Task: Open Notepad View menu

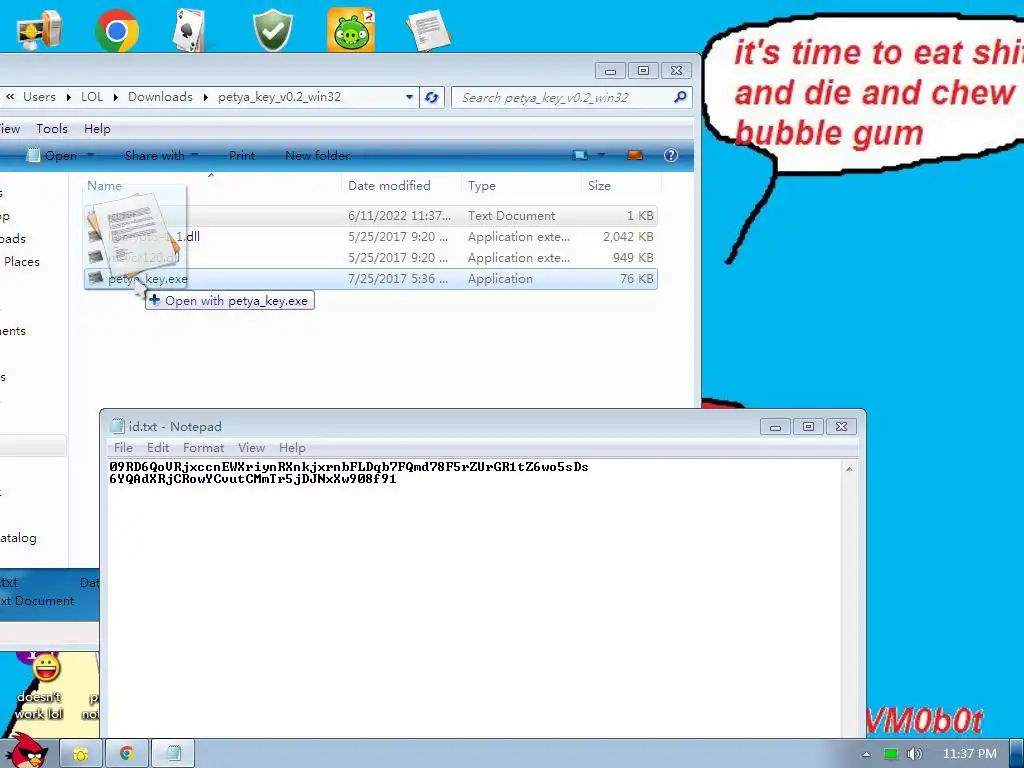Action: point(251,447)
